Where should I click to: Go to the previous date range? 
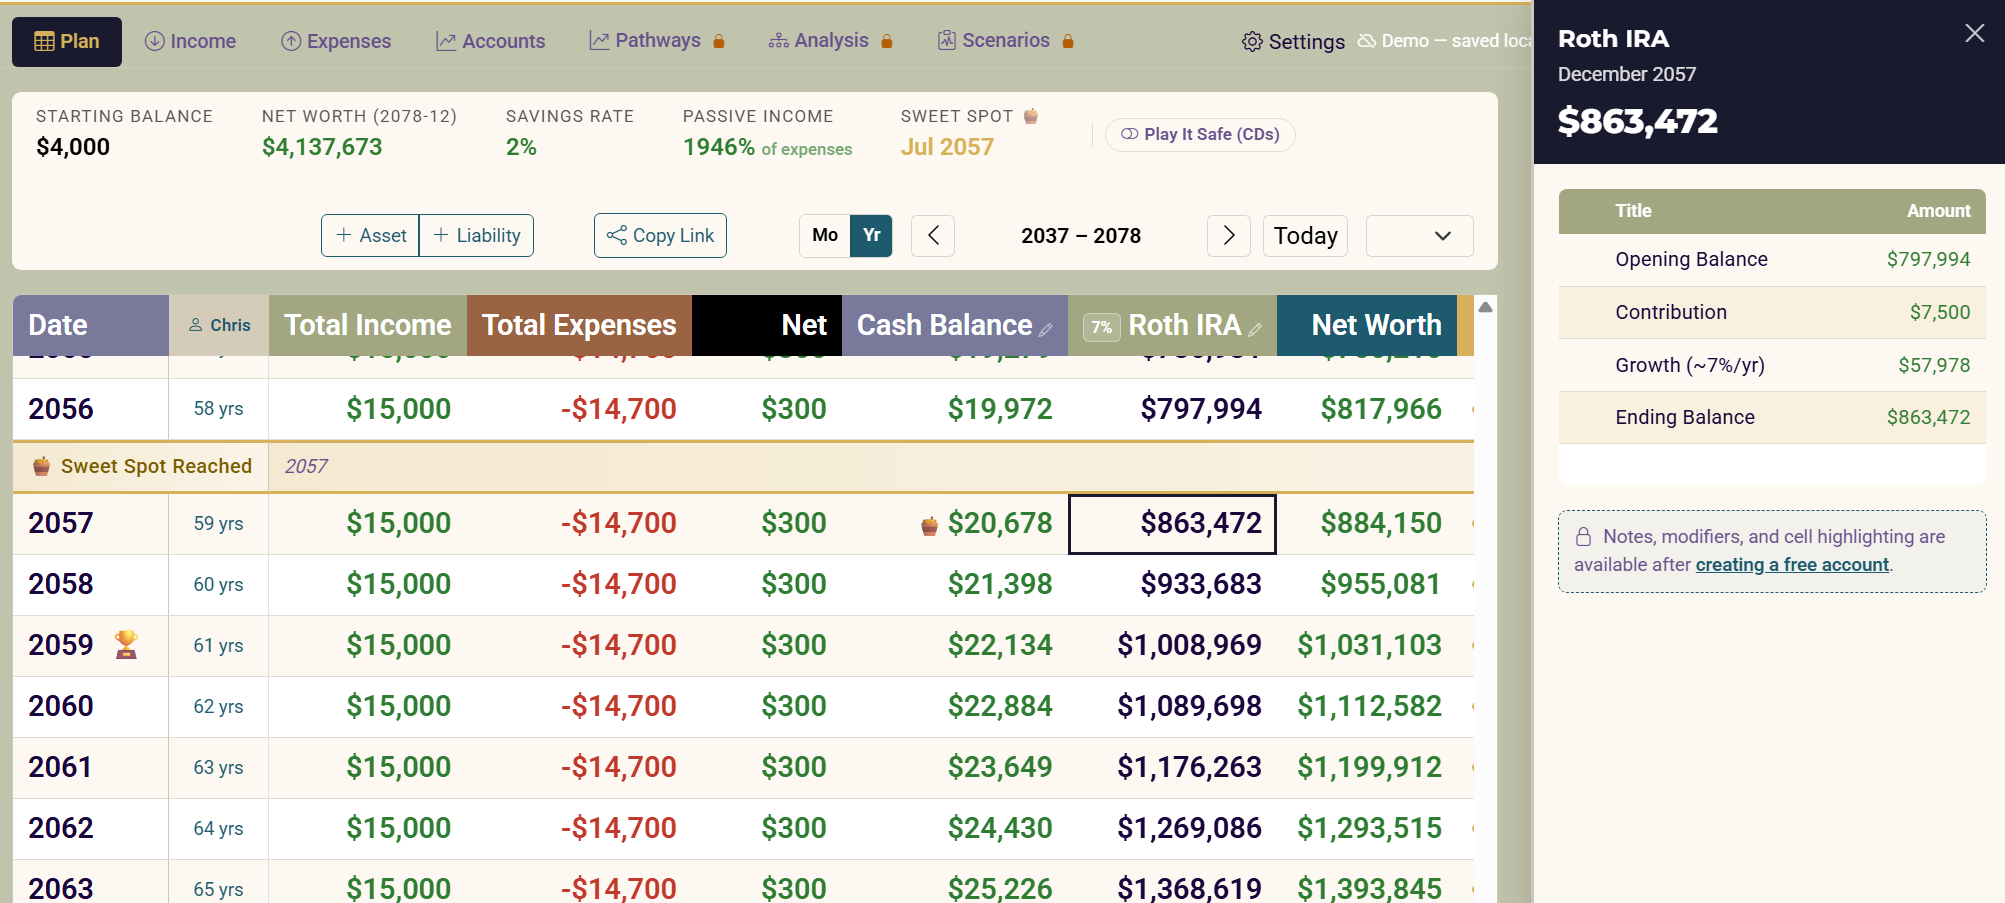(933, 236)
